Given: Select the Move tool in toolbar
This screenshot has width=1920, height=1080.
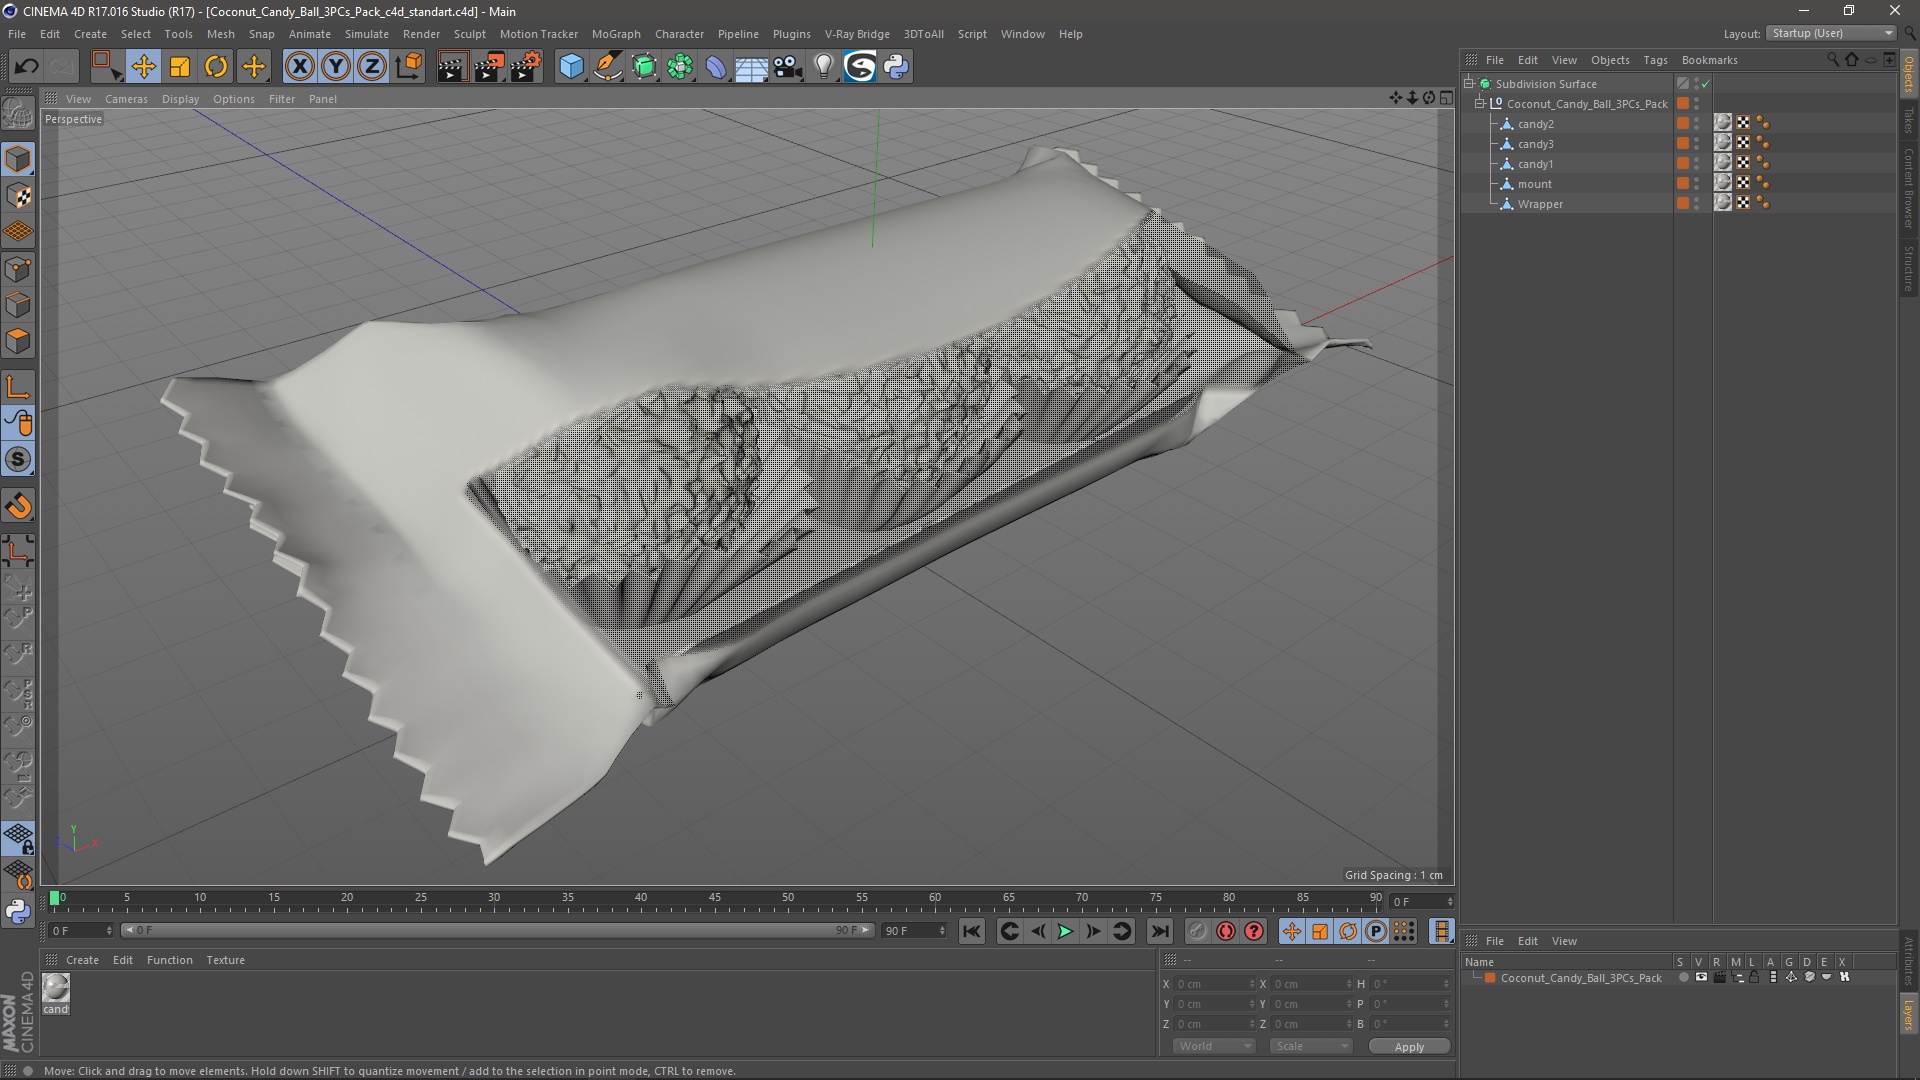Looking at the screenshot, I should [143, 67].
